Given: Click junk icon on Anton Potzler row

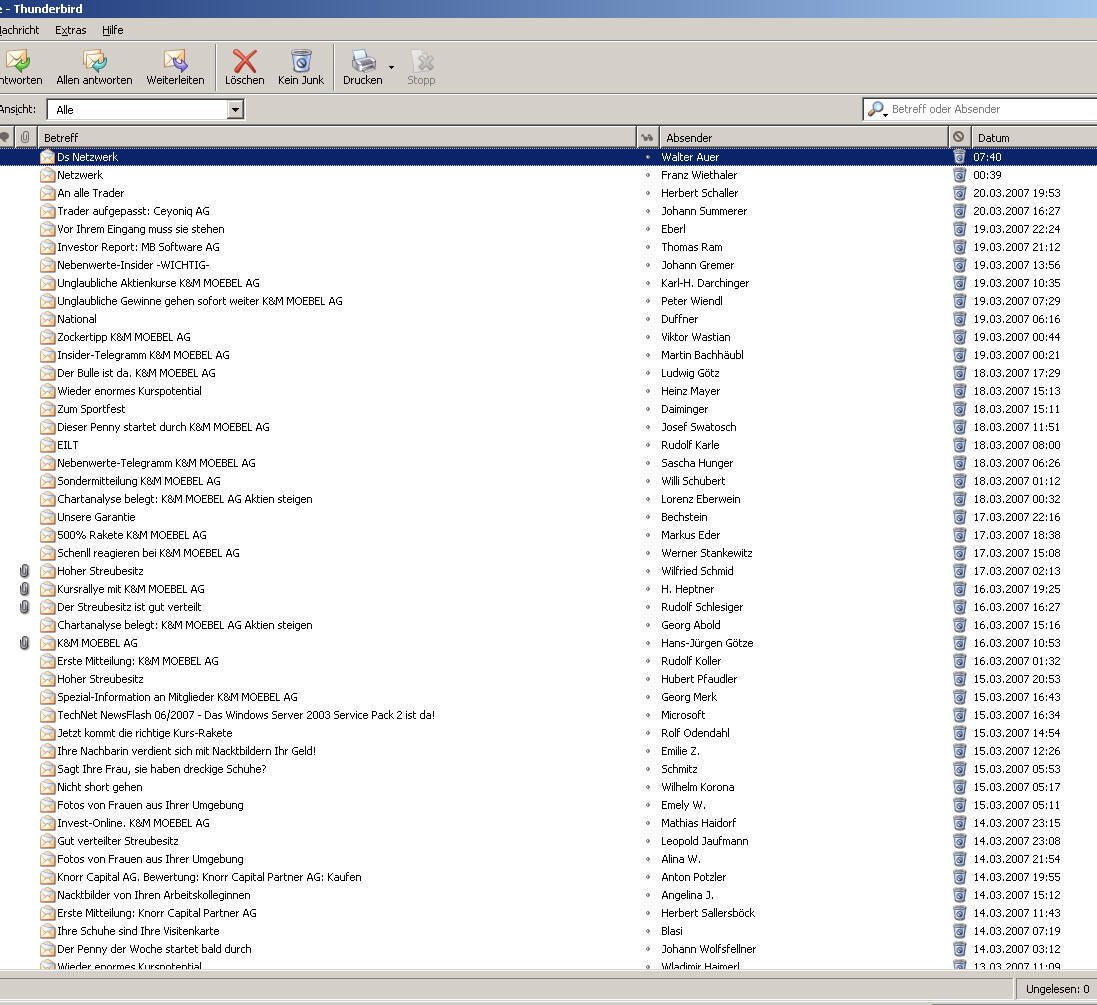Looking at the screenshot, I should tap(959, 877).
